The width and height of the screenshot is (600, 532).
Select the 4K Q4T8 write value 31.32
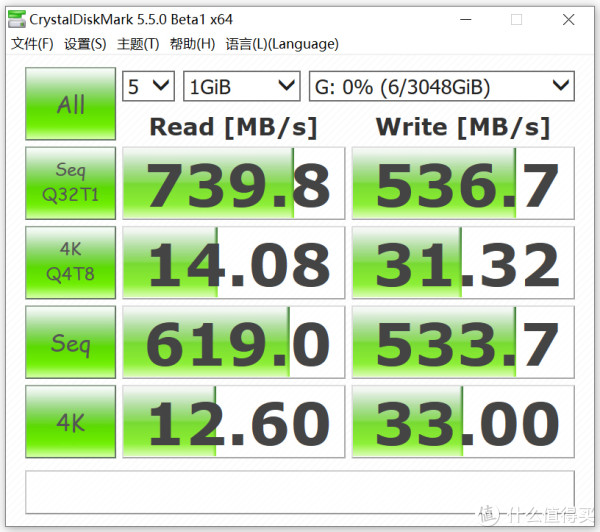pos(463,262)
